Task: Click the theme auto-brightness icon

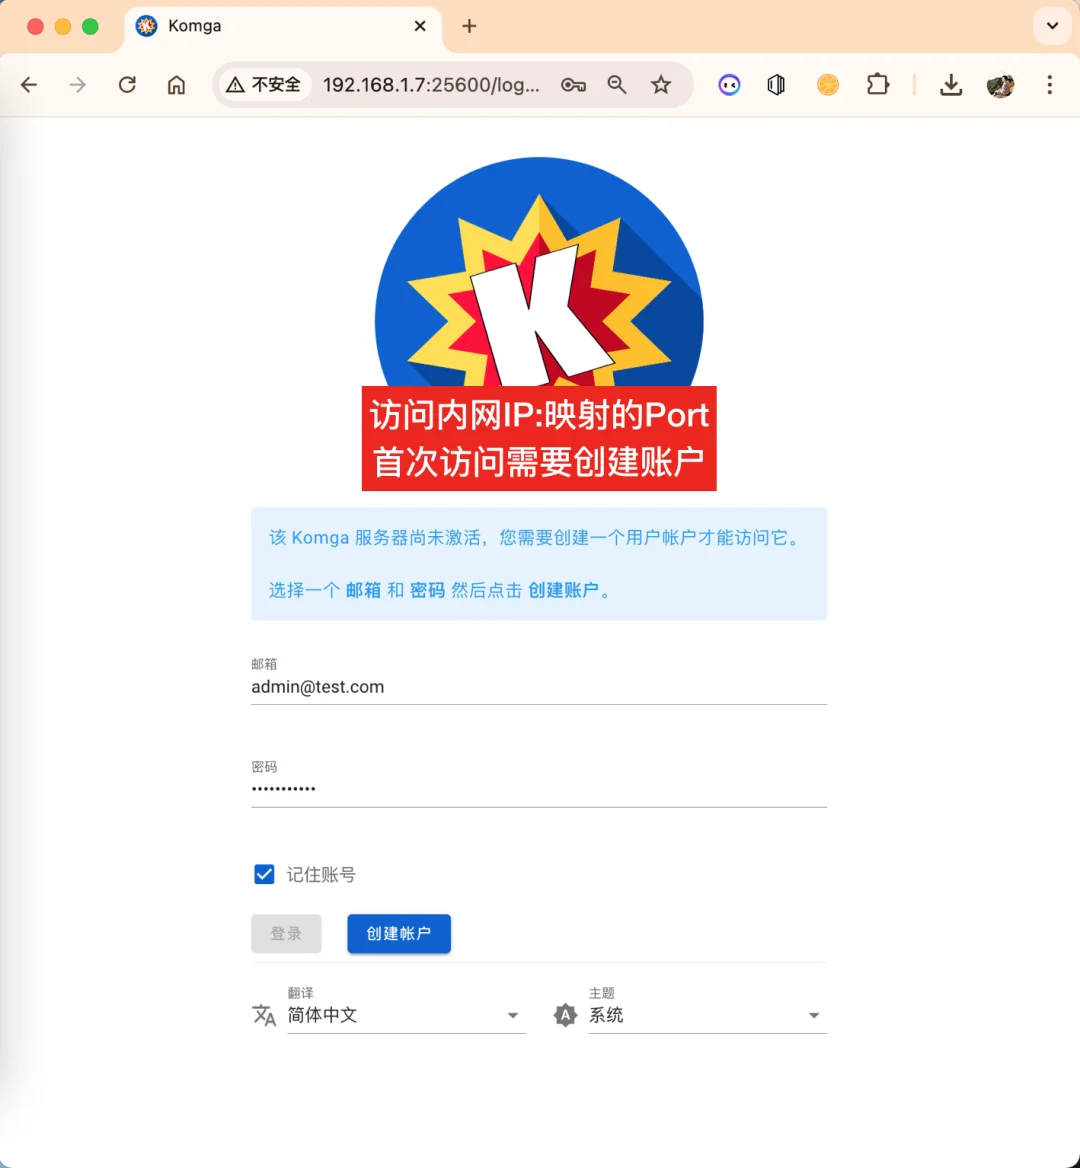Action: point(565,1015)
